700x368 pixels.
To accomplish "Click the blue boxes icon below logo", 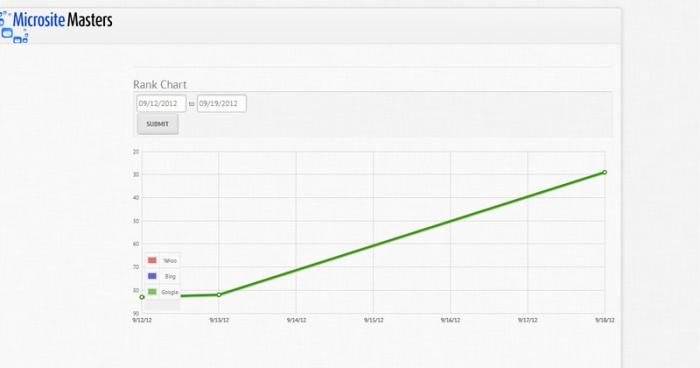I will coord(14,36).
